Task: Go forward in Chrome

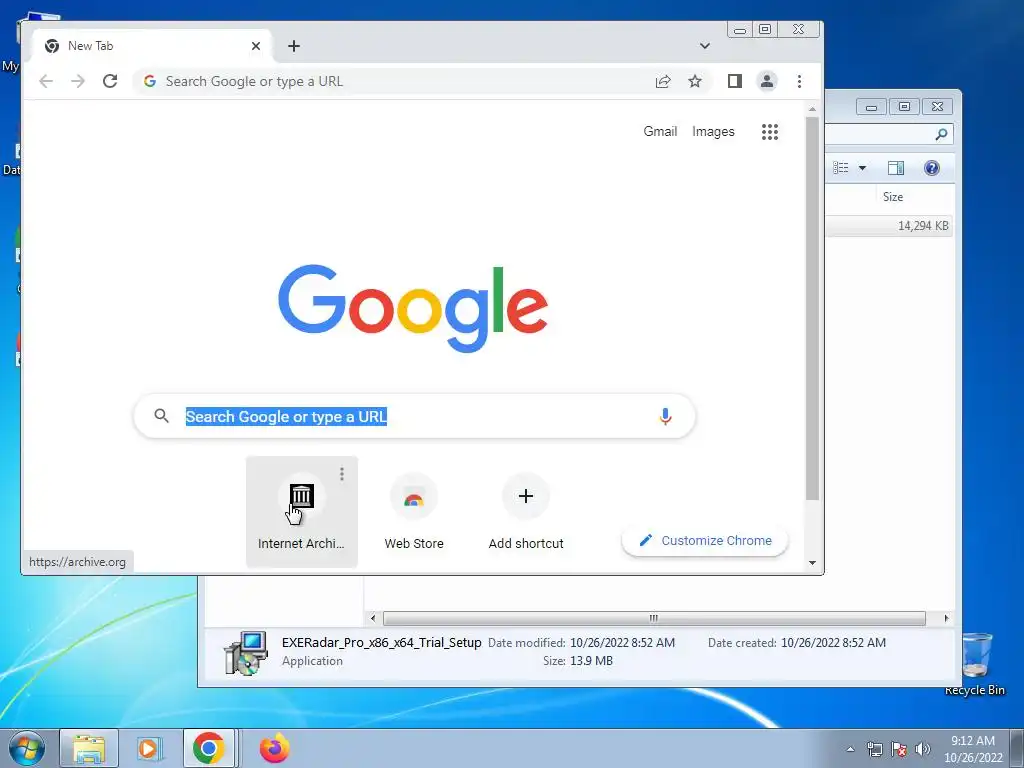Action: point(78,81)
